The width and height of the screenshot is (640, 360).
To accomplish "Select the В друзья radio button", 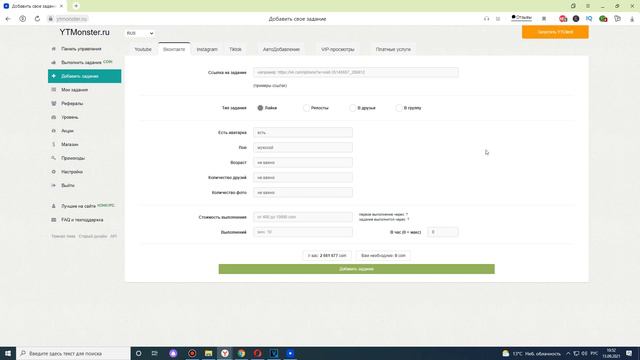I will point(353,108).
